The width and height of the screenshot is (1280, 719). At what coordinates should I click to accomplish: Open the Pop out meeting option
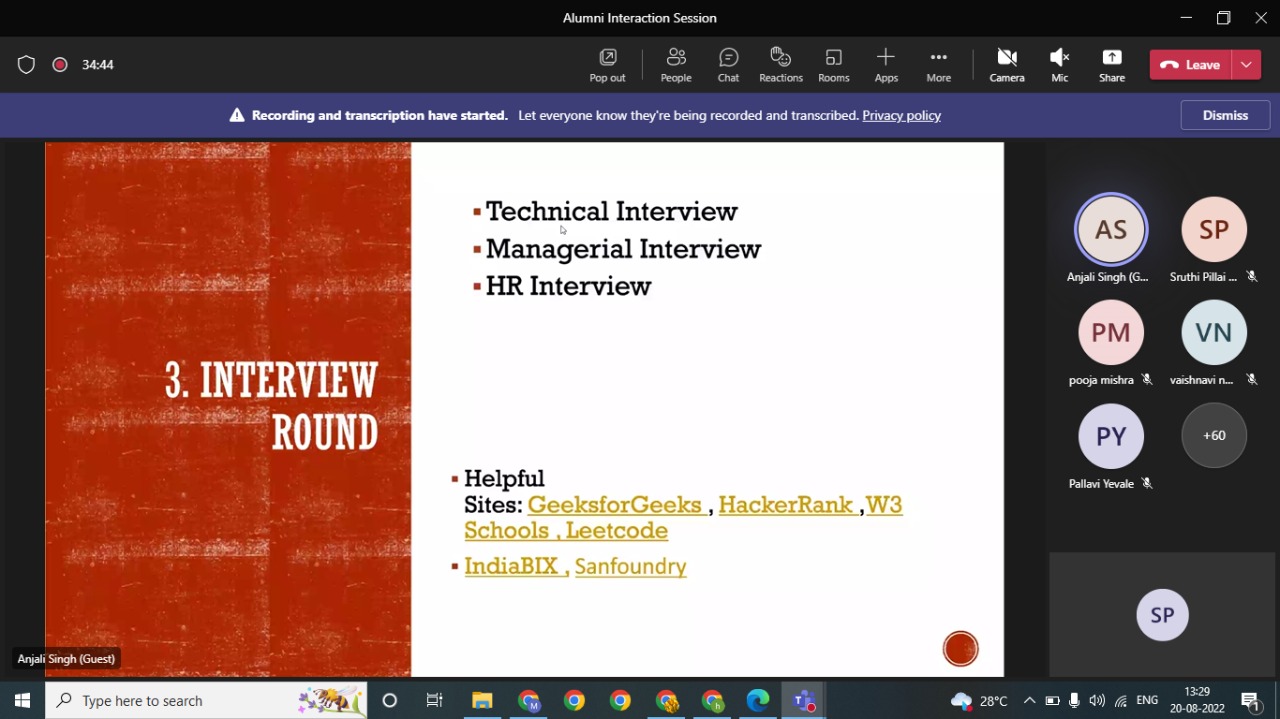(607, 65)
